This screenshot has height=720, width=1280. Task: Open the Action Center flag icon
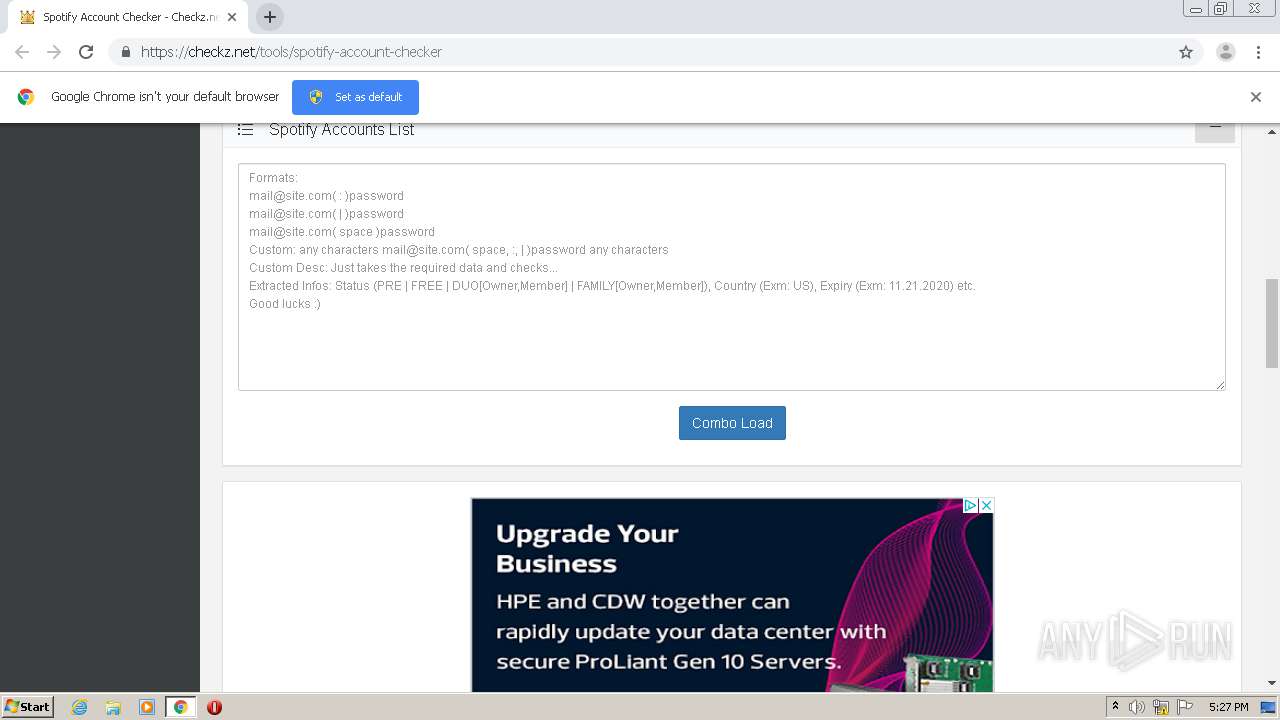(x=1184, y=707)
